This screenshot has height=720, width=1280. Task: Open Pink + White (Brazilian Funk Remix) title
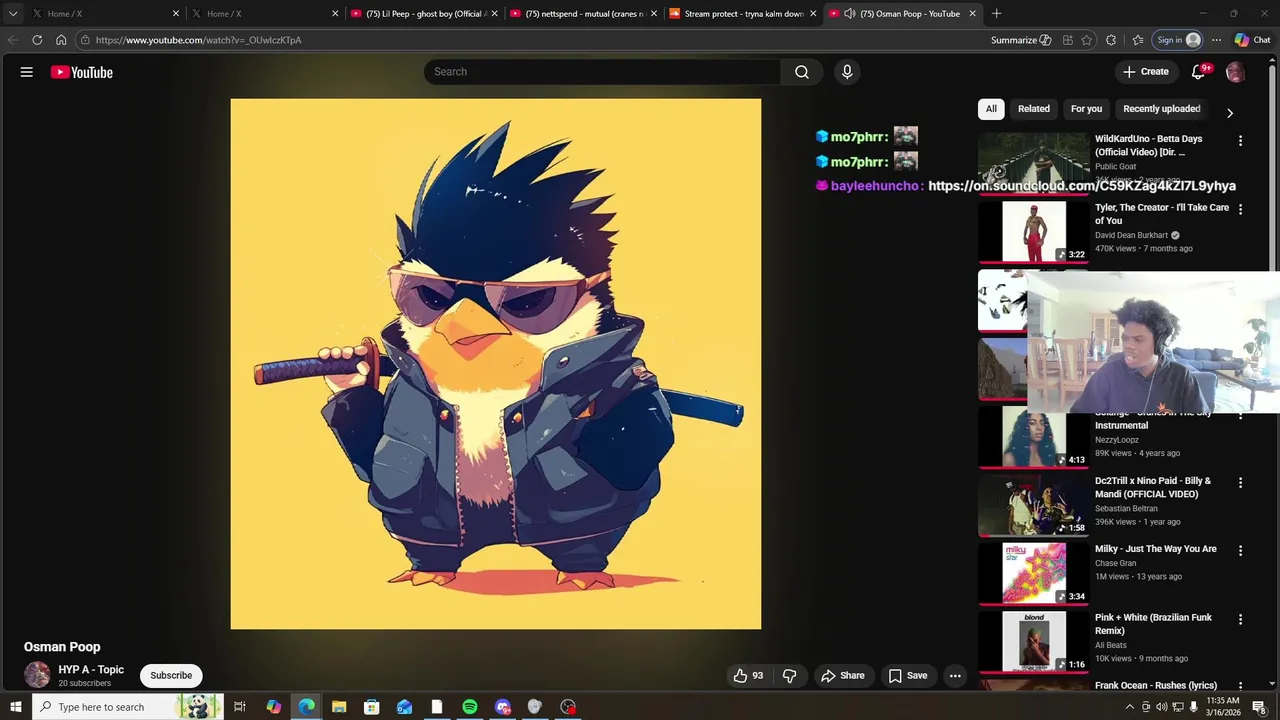[1153, 624]
